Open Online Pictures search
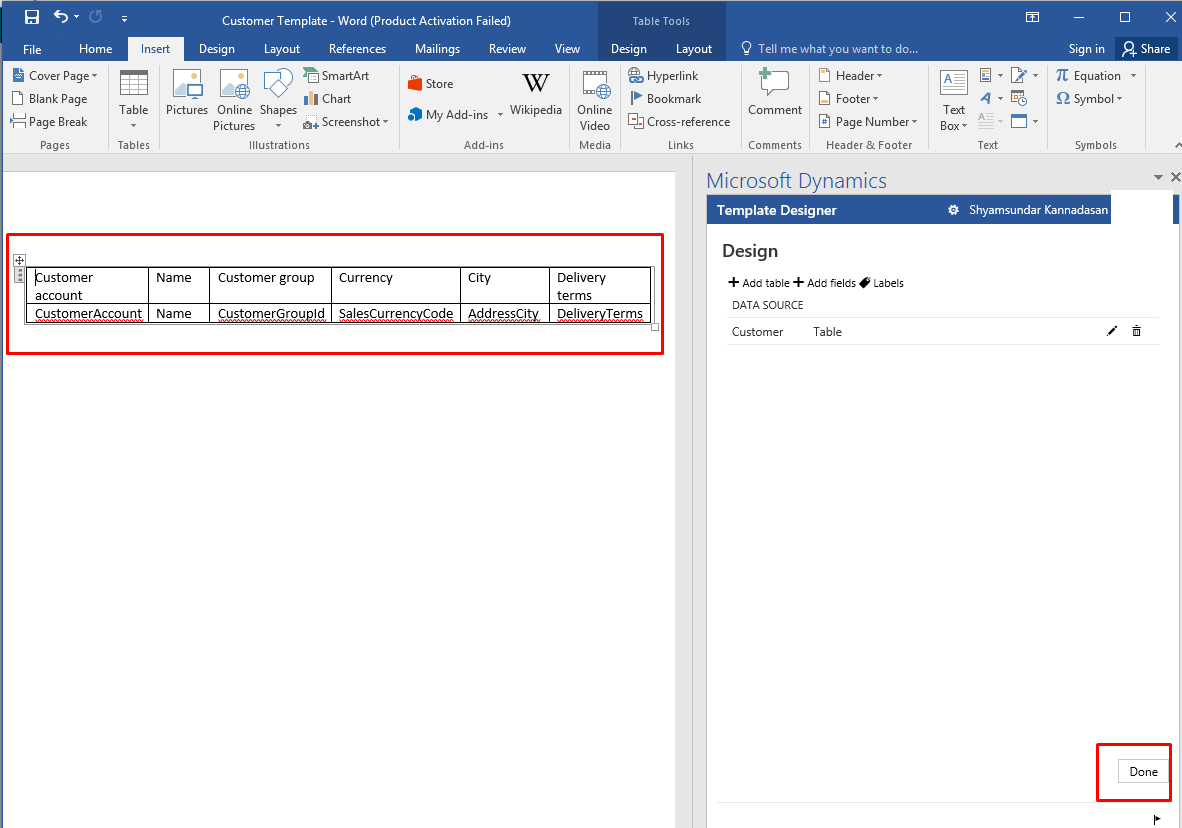1182x828 pixels. [234, 101]
